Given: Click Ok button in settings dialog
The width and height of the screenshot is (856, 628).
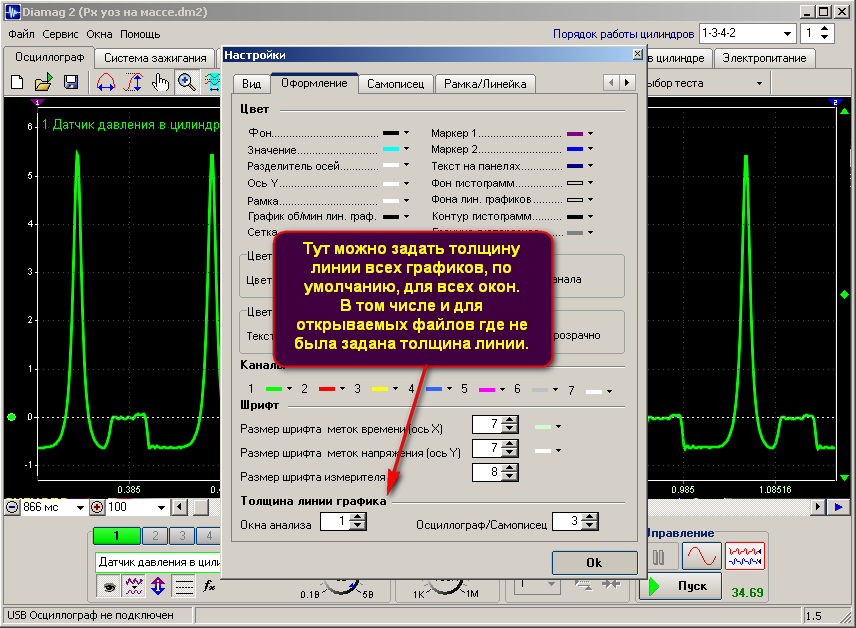Looking at the screenshot, I should pyautogui.click(x=595, y=563).
